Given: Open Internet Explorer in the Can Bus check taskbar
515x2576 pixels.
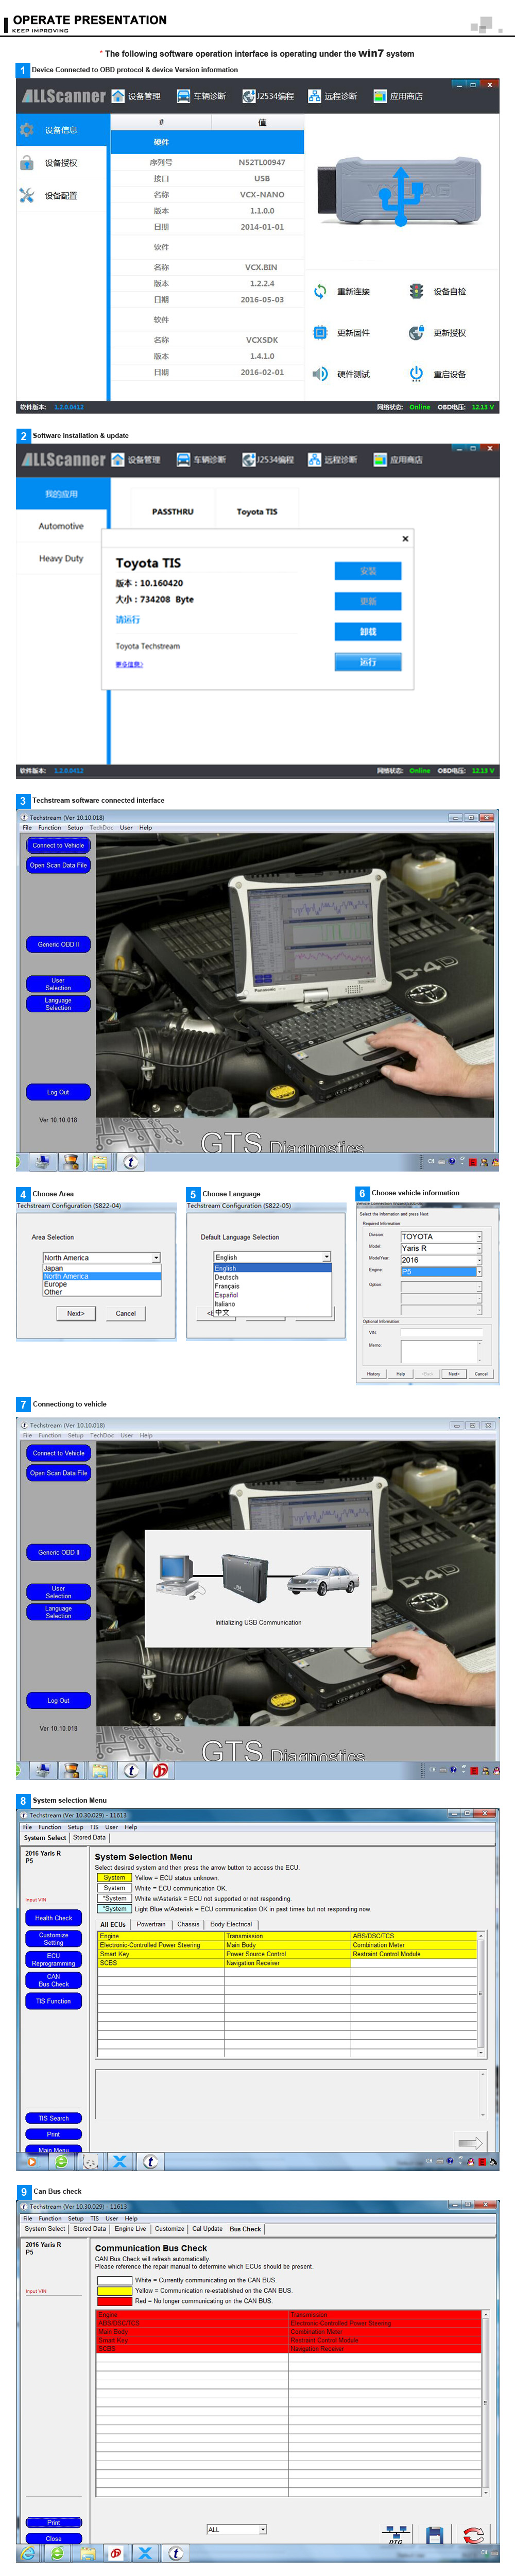Looking at the screenshot, I should point(27,2553).
